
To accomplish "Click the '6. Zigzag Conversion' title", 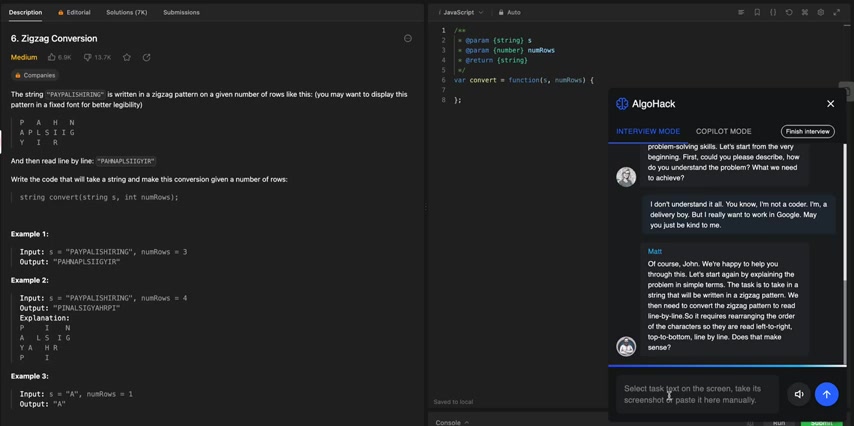I will (54, 38).
